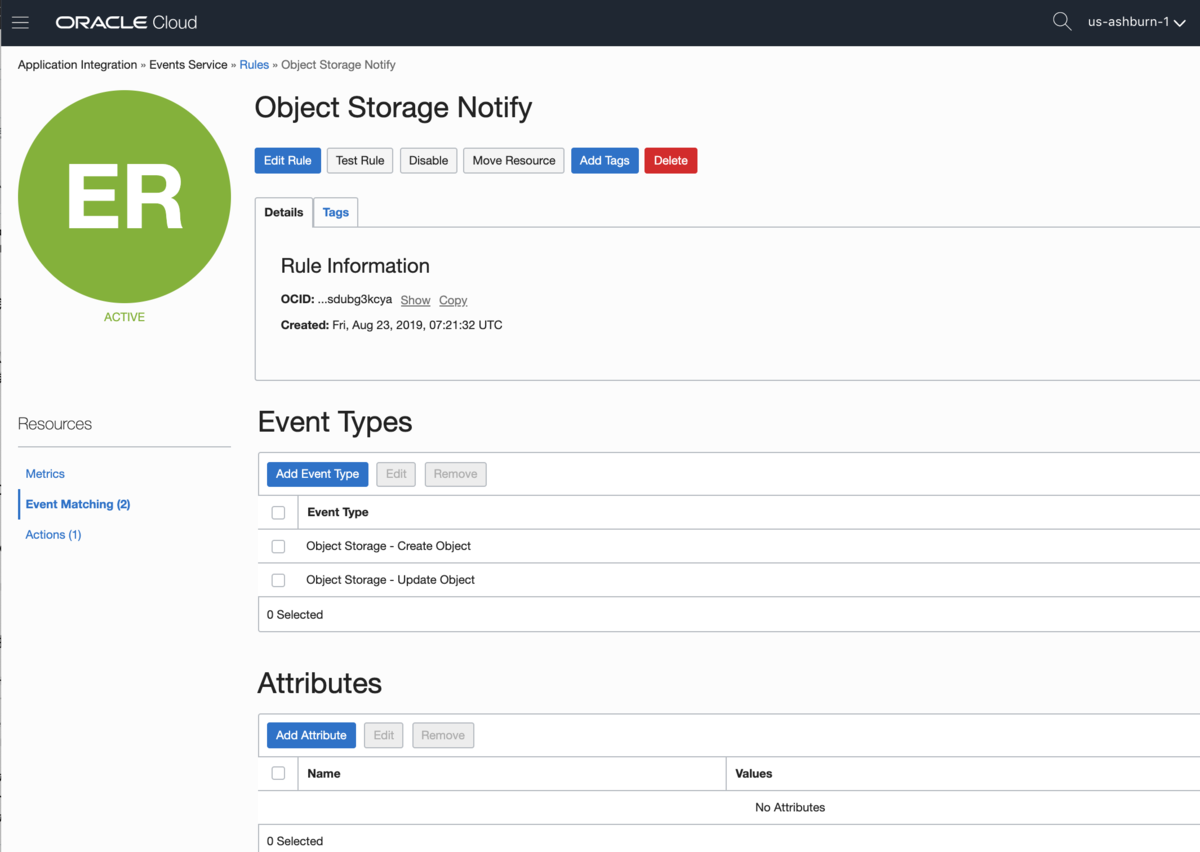Click the No Attributes message
1200x852 pixels.
[x=790, y=807]
